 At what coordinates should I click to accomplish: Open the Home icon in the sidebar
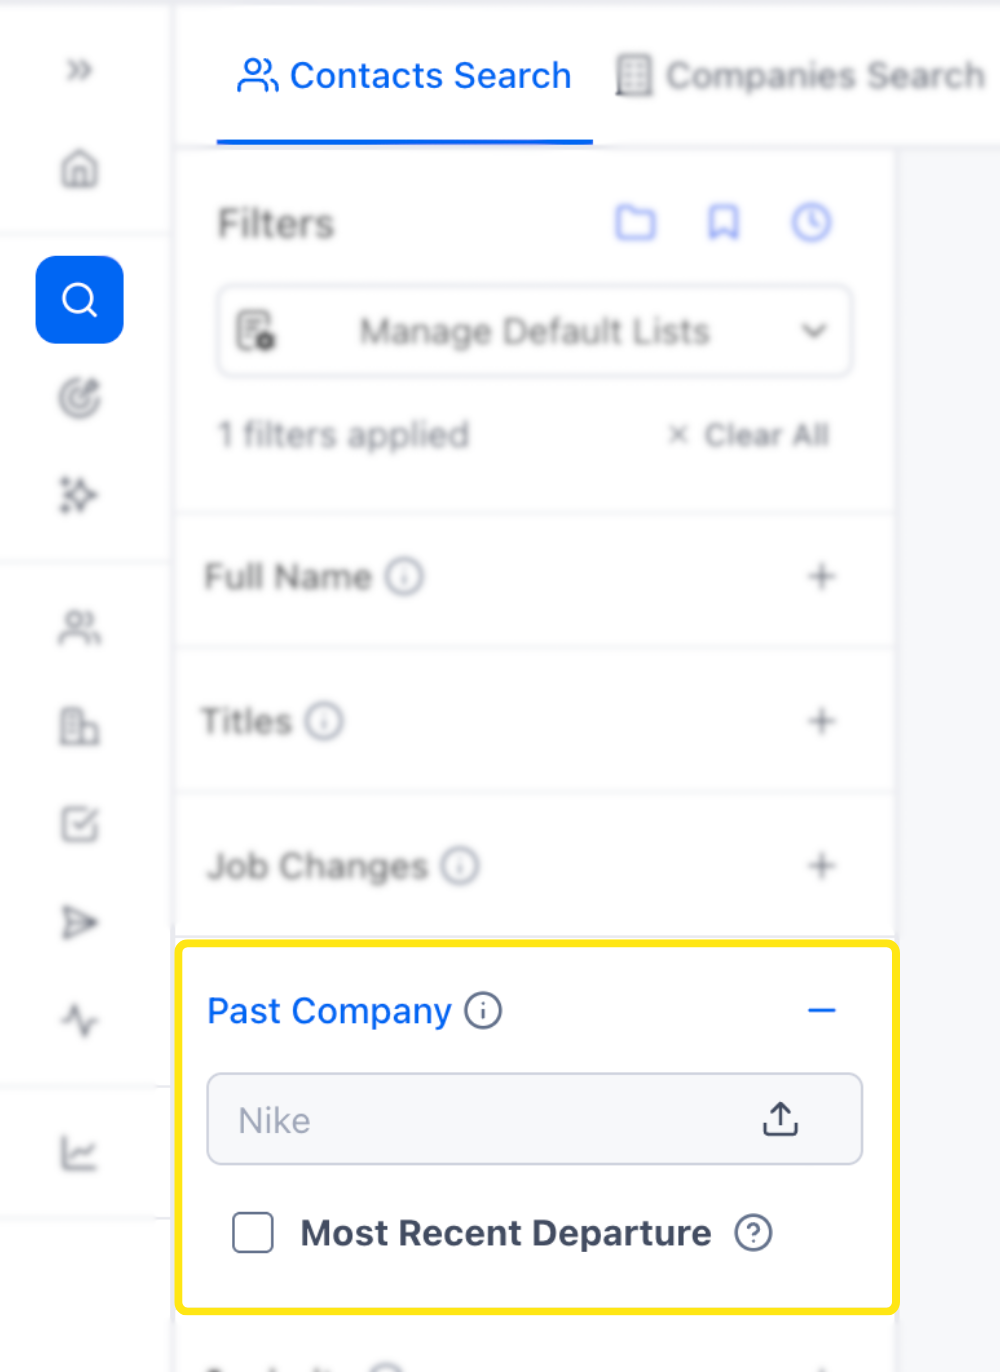click(79, 170)
